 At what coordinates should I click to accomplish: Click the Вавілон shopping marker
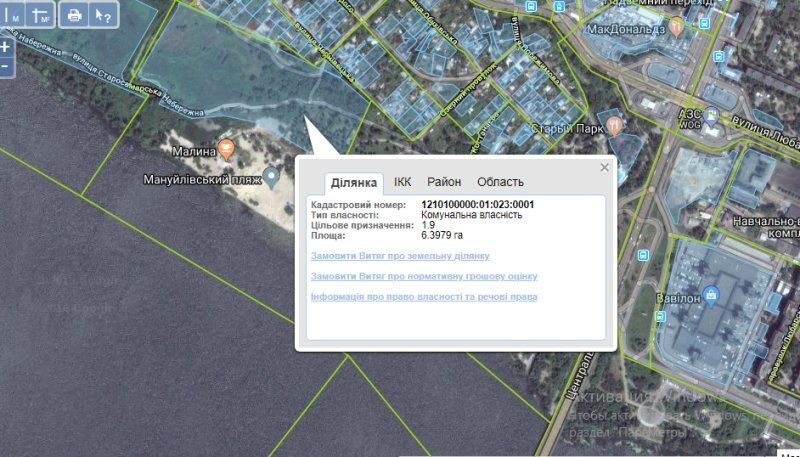tap(712, 295)
